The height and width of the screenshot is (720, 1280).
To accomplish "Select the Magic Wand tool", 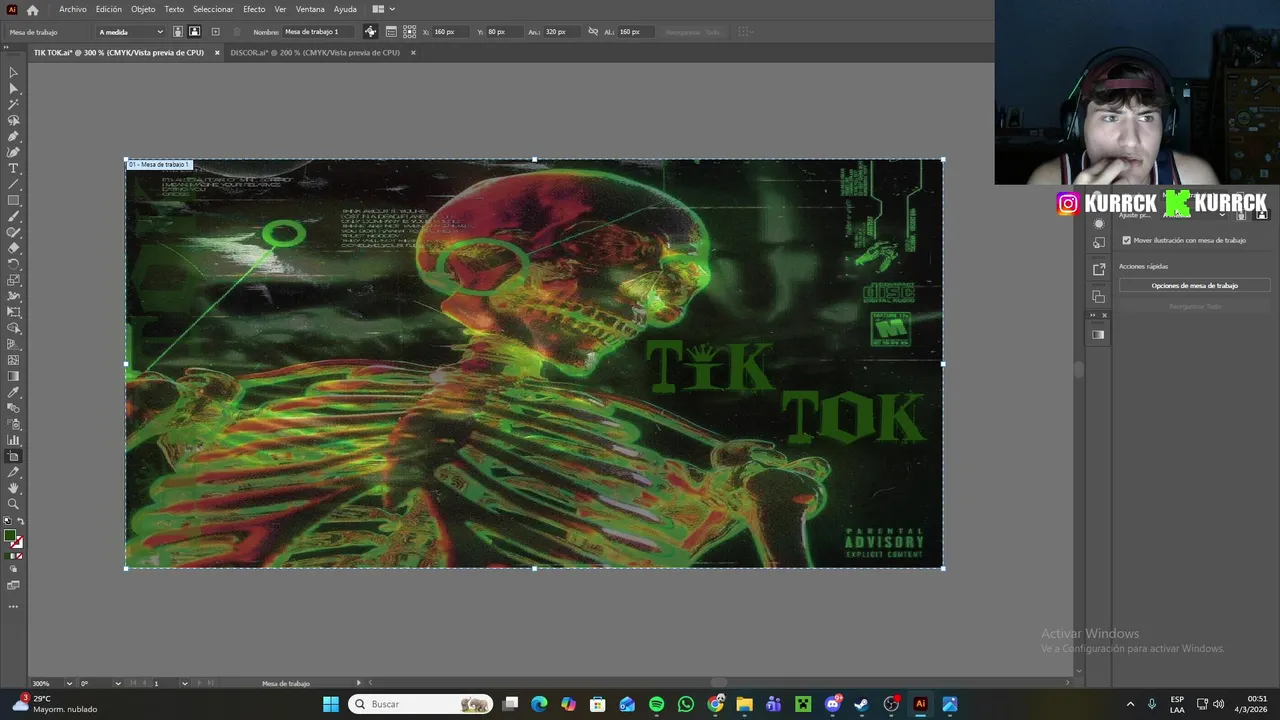I will pyautogui.click(x=13, y=105).
